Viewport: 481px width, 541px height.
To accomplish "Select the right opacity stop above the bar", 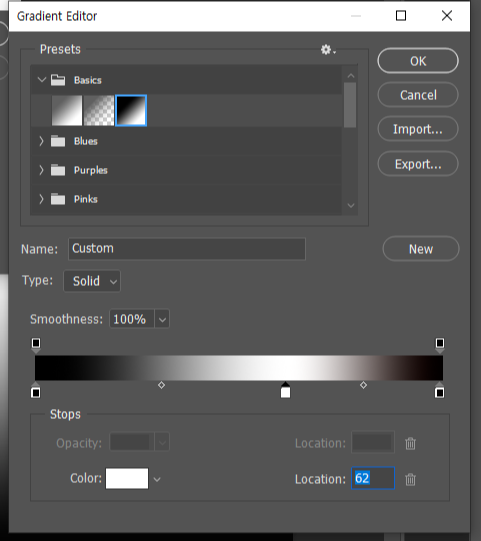I will pyautogui.click(x=440, y=345).
